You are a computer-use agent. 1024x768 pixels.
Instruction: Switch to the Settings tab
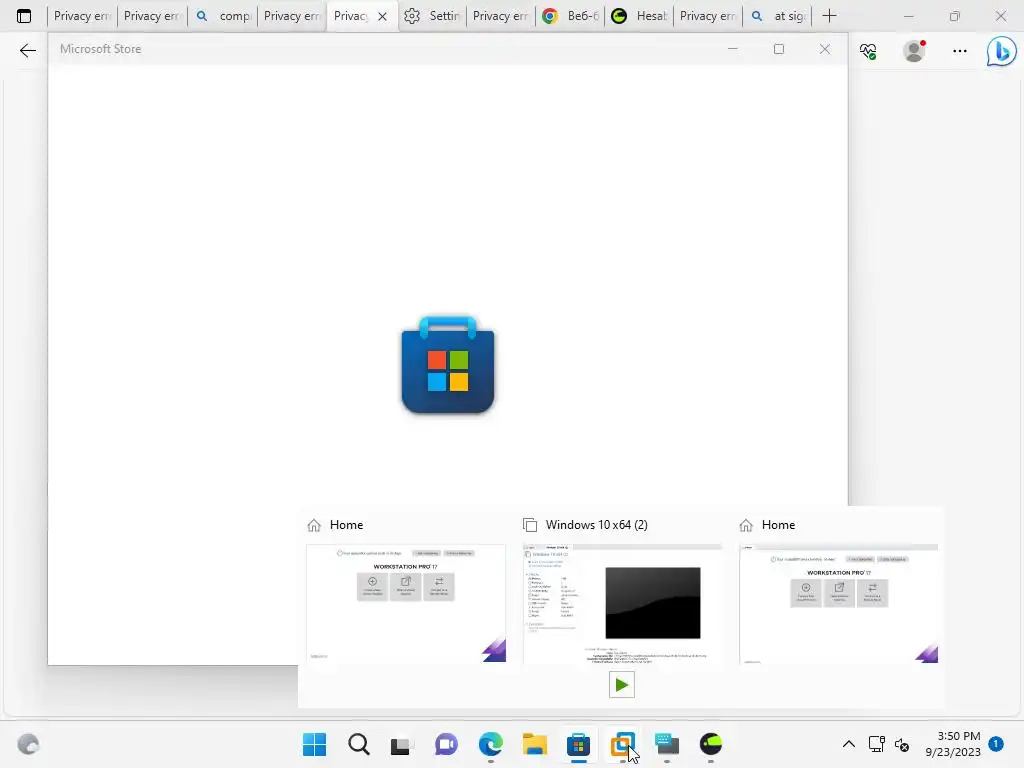(x=431, y=16)
